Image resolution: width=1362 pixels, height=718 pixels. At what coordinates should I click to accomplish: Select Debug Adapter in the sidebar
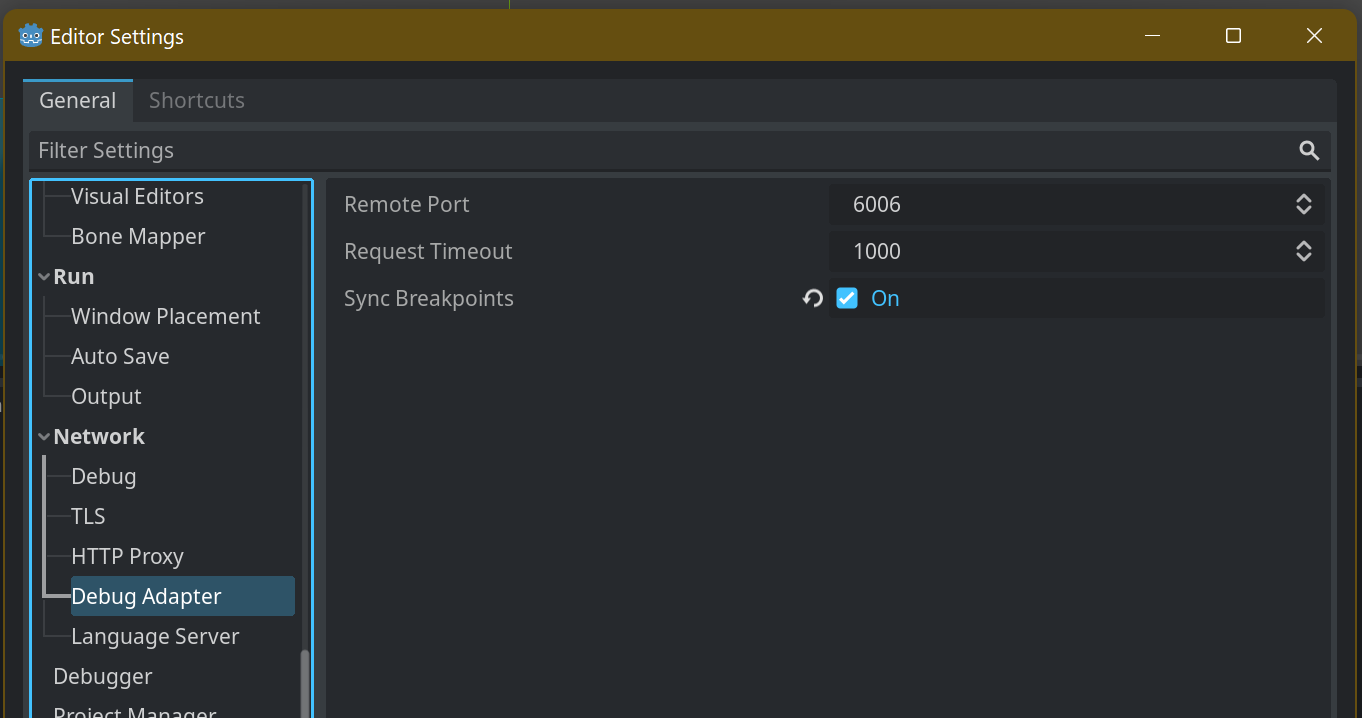point(146,596)
